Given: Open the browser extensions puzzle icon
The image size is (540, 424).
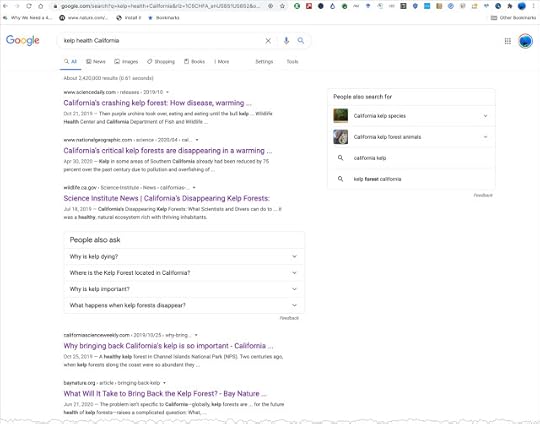Looking at the screenshot, I should click(510, 6).
